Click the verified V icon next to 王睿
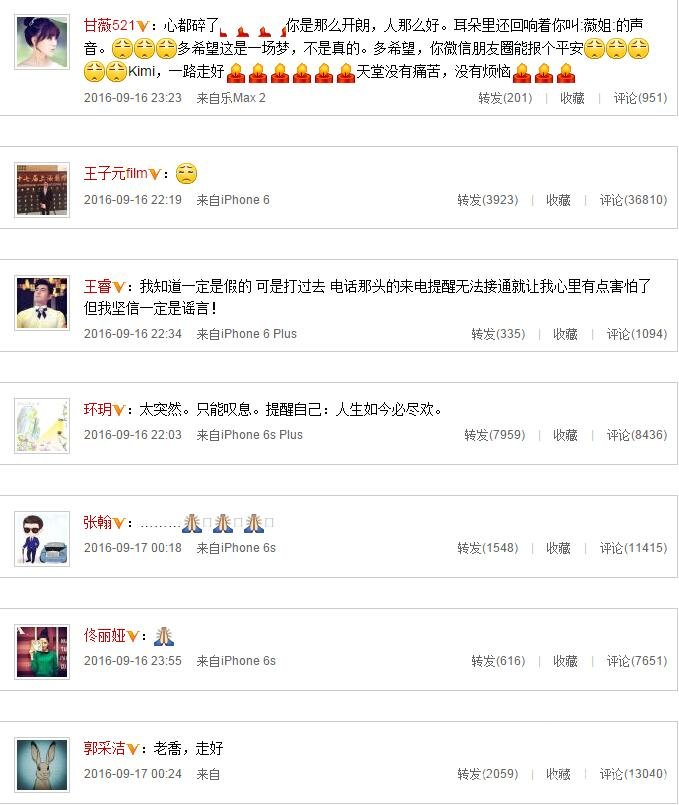Image resolution: width=679 pixels, height=805 pixels. point(119,286)
